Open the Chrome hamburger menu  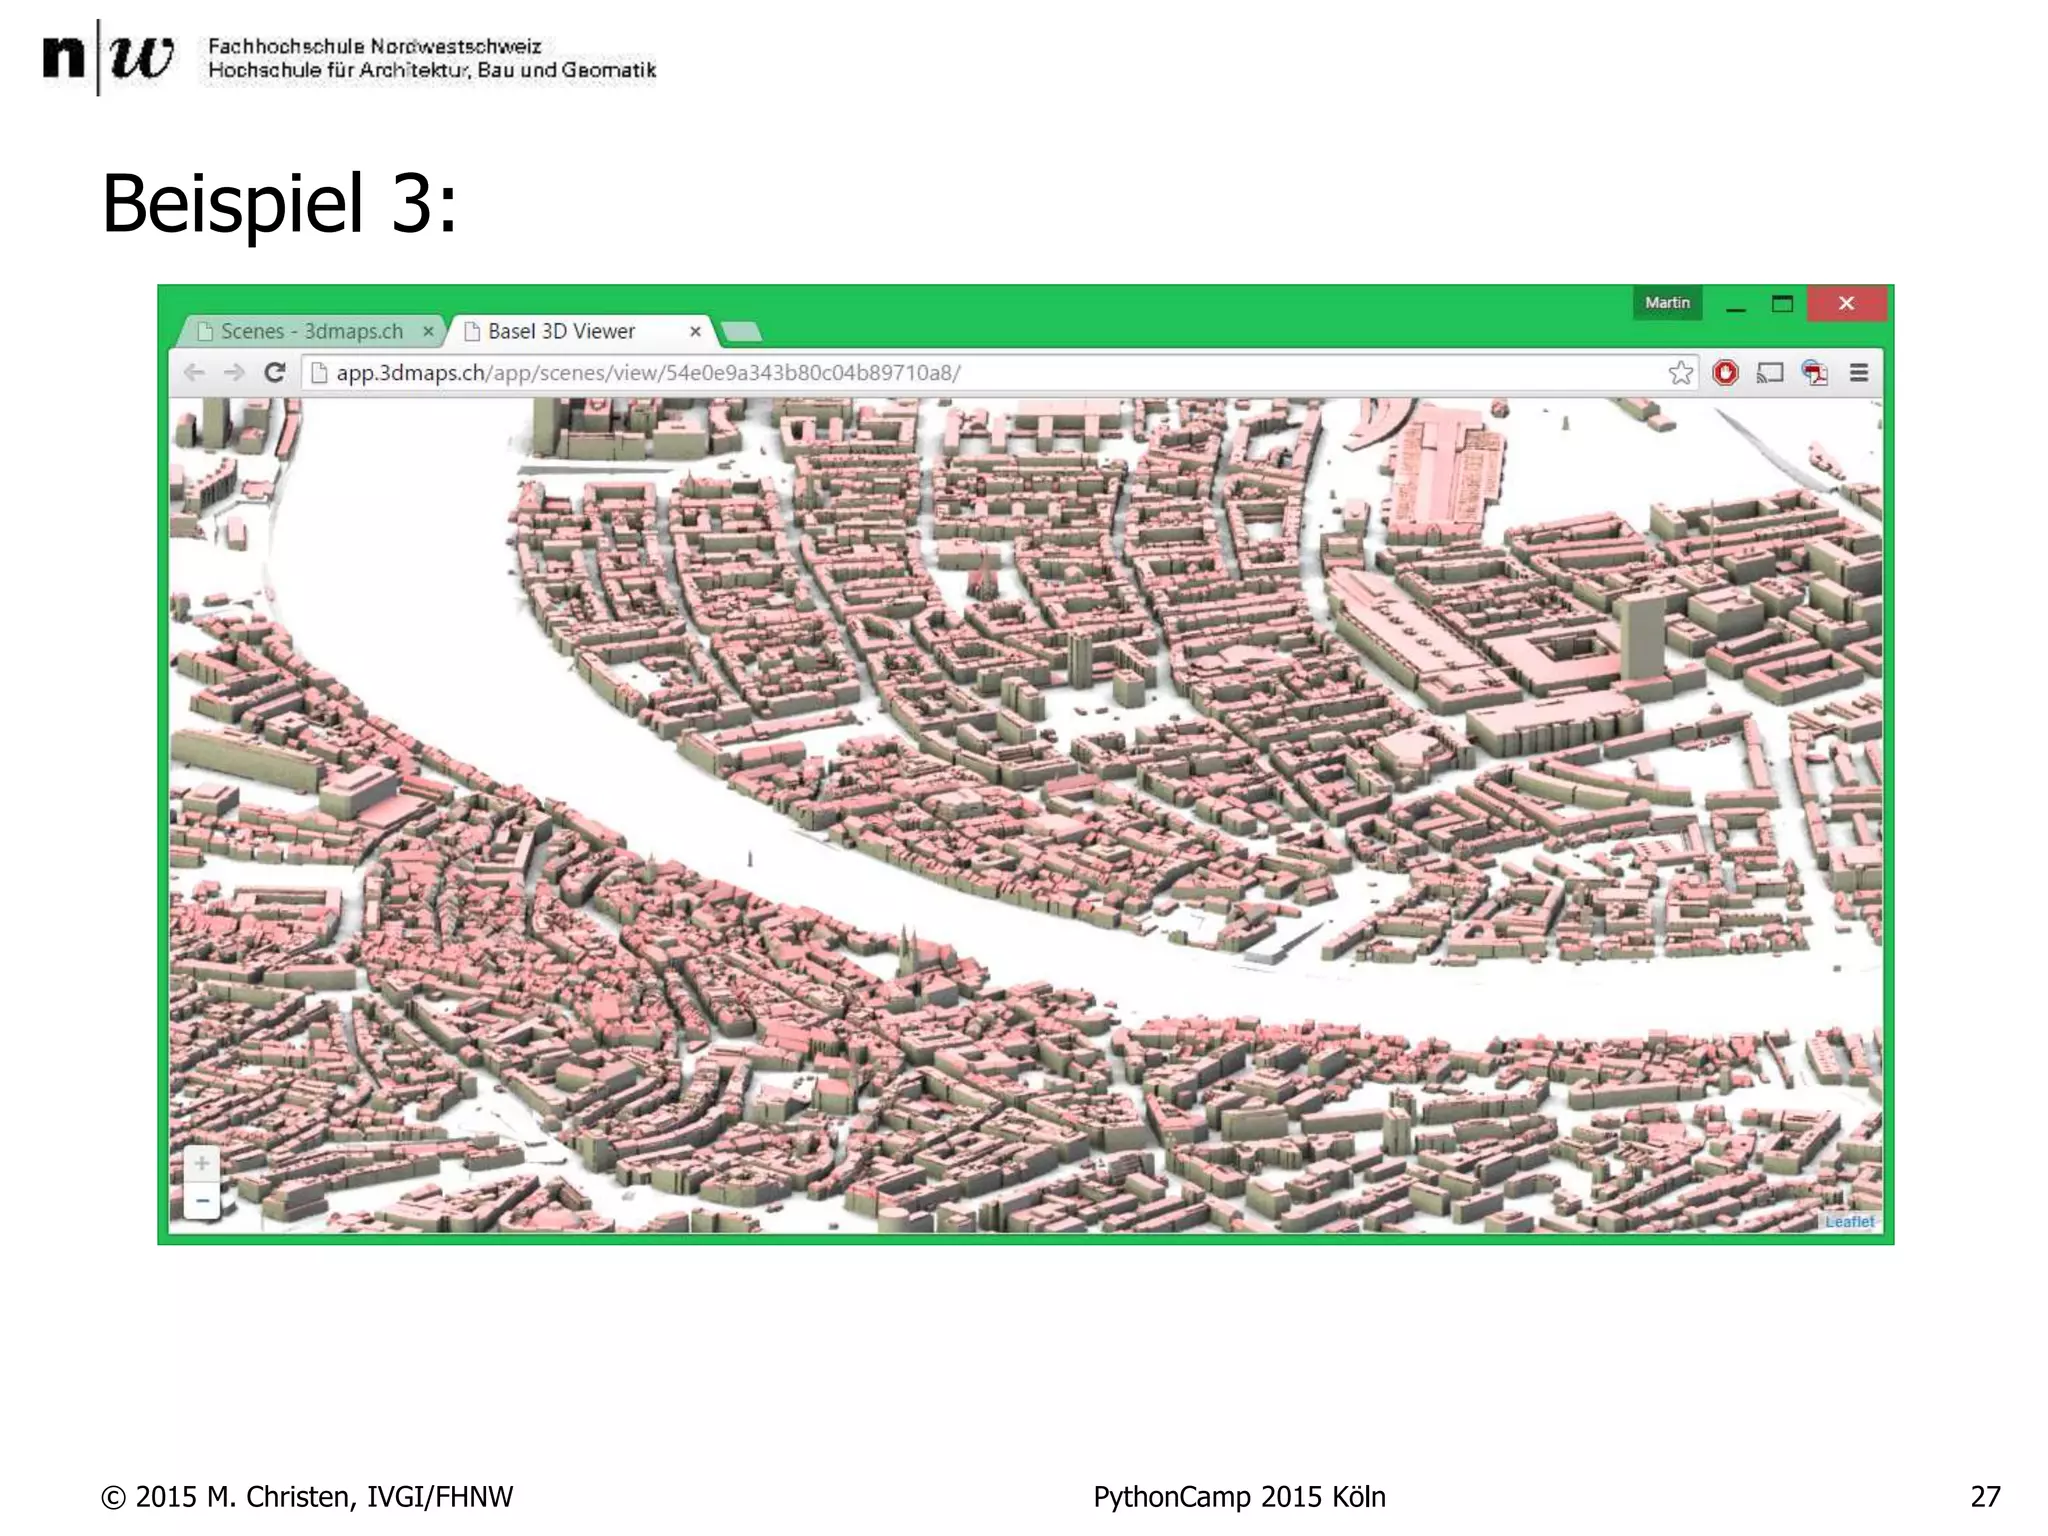(1859, 373)
